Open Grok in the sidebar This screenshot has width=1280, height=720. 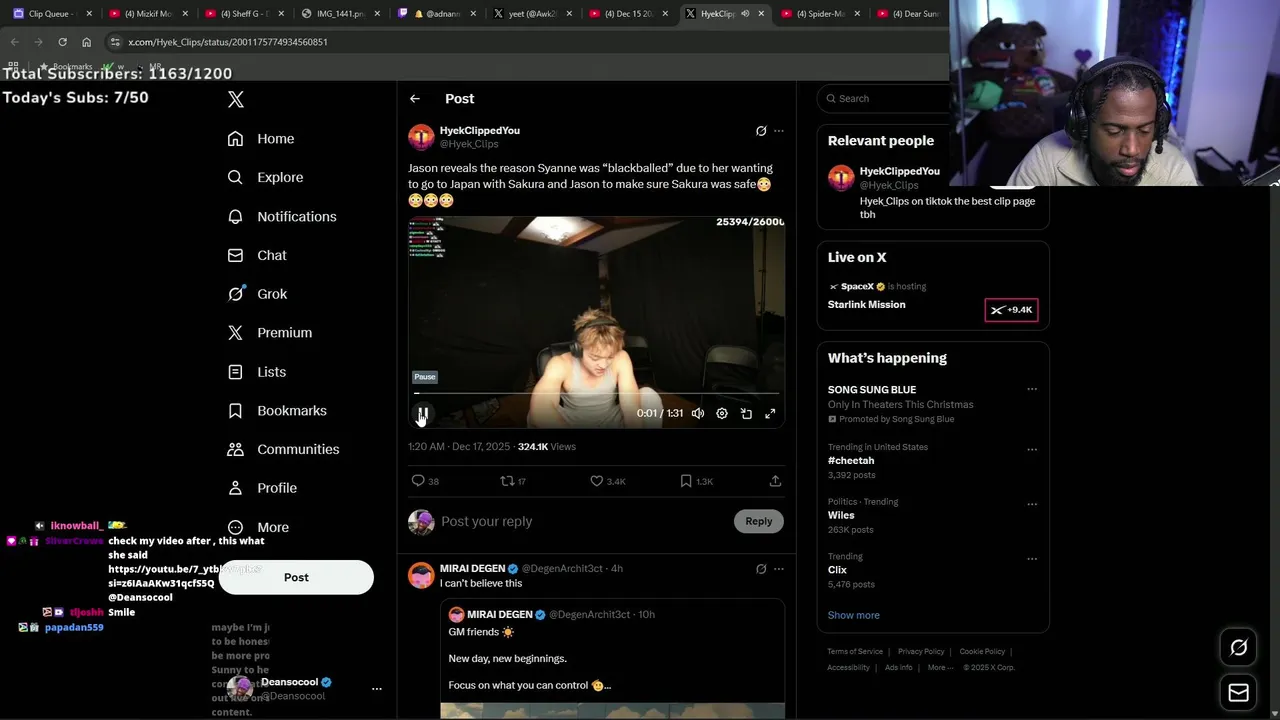coord(257,294)
